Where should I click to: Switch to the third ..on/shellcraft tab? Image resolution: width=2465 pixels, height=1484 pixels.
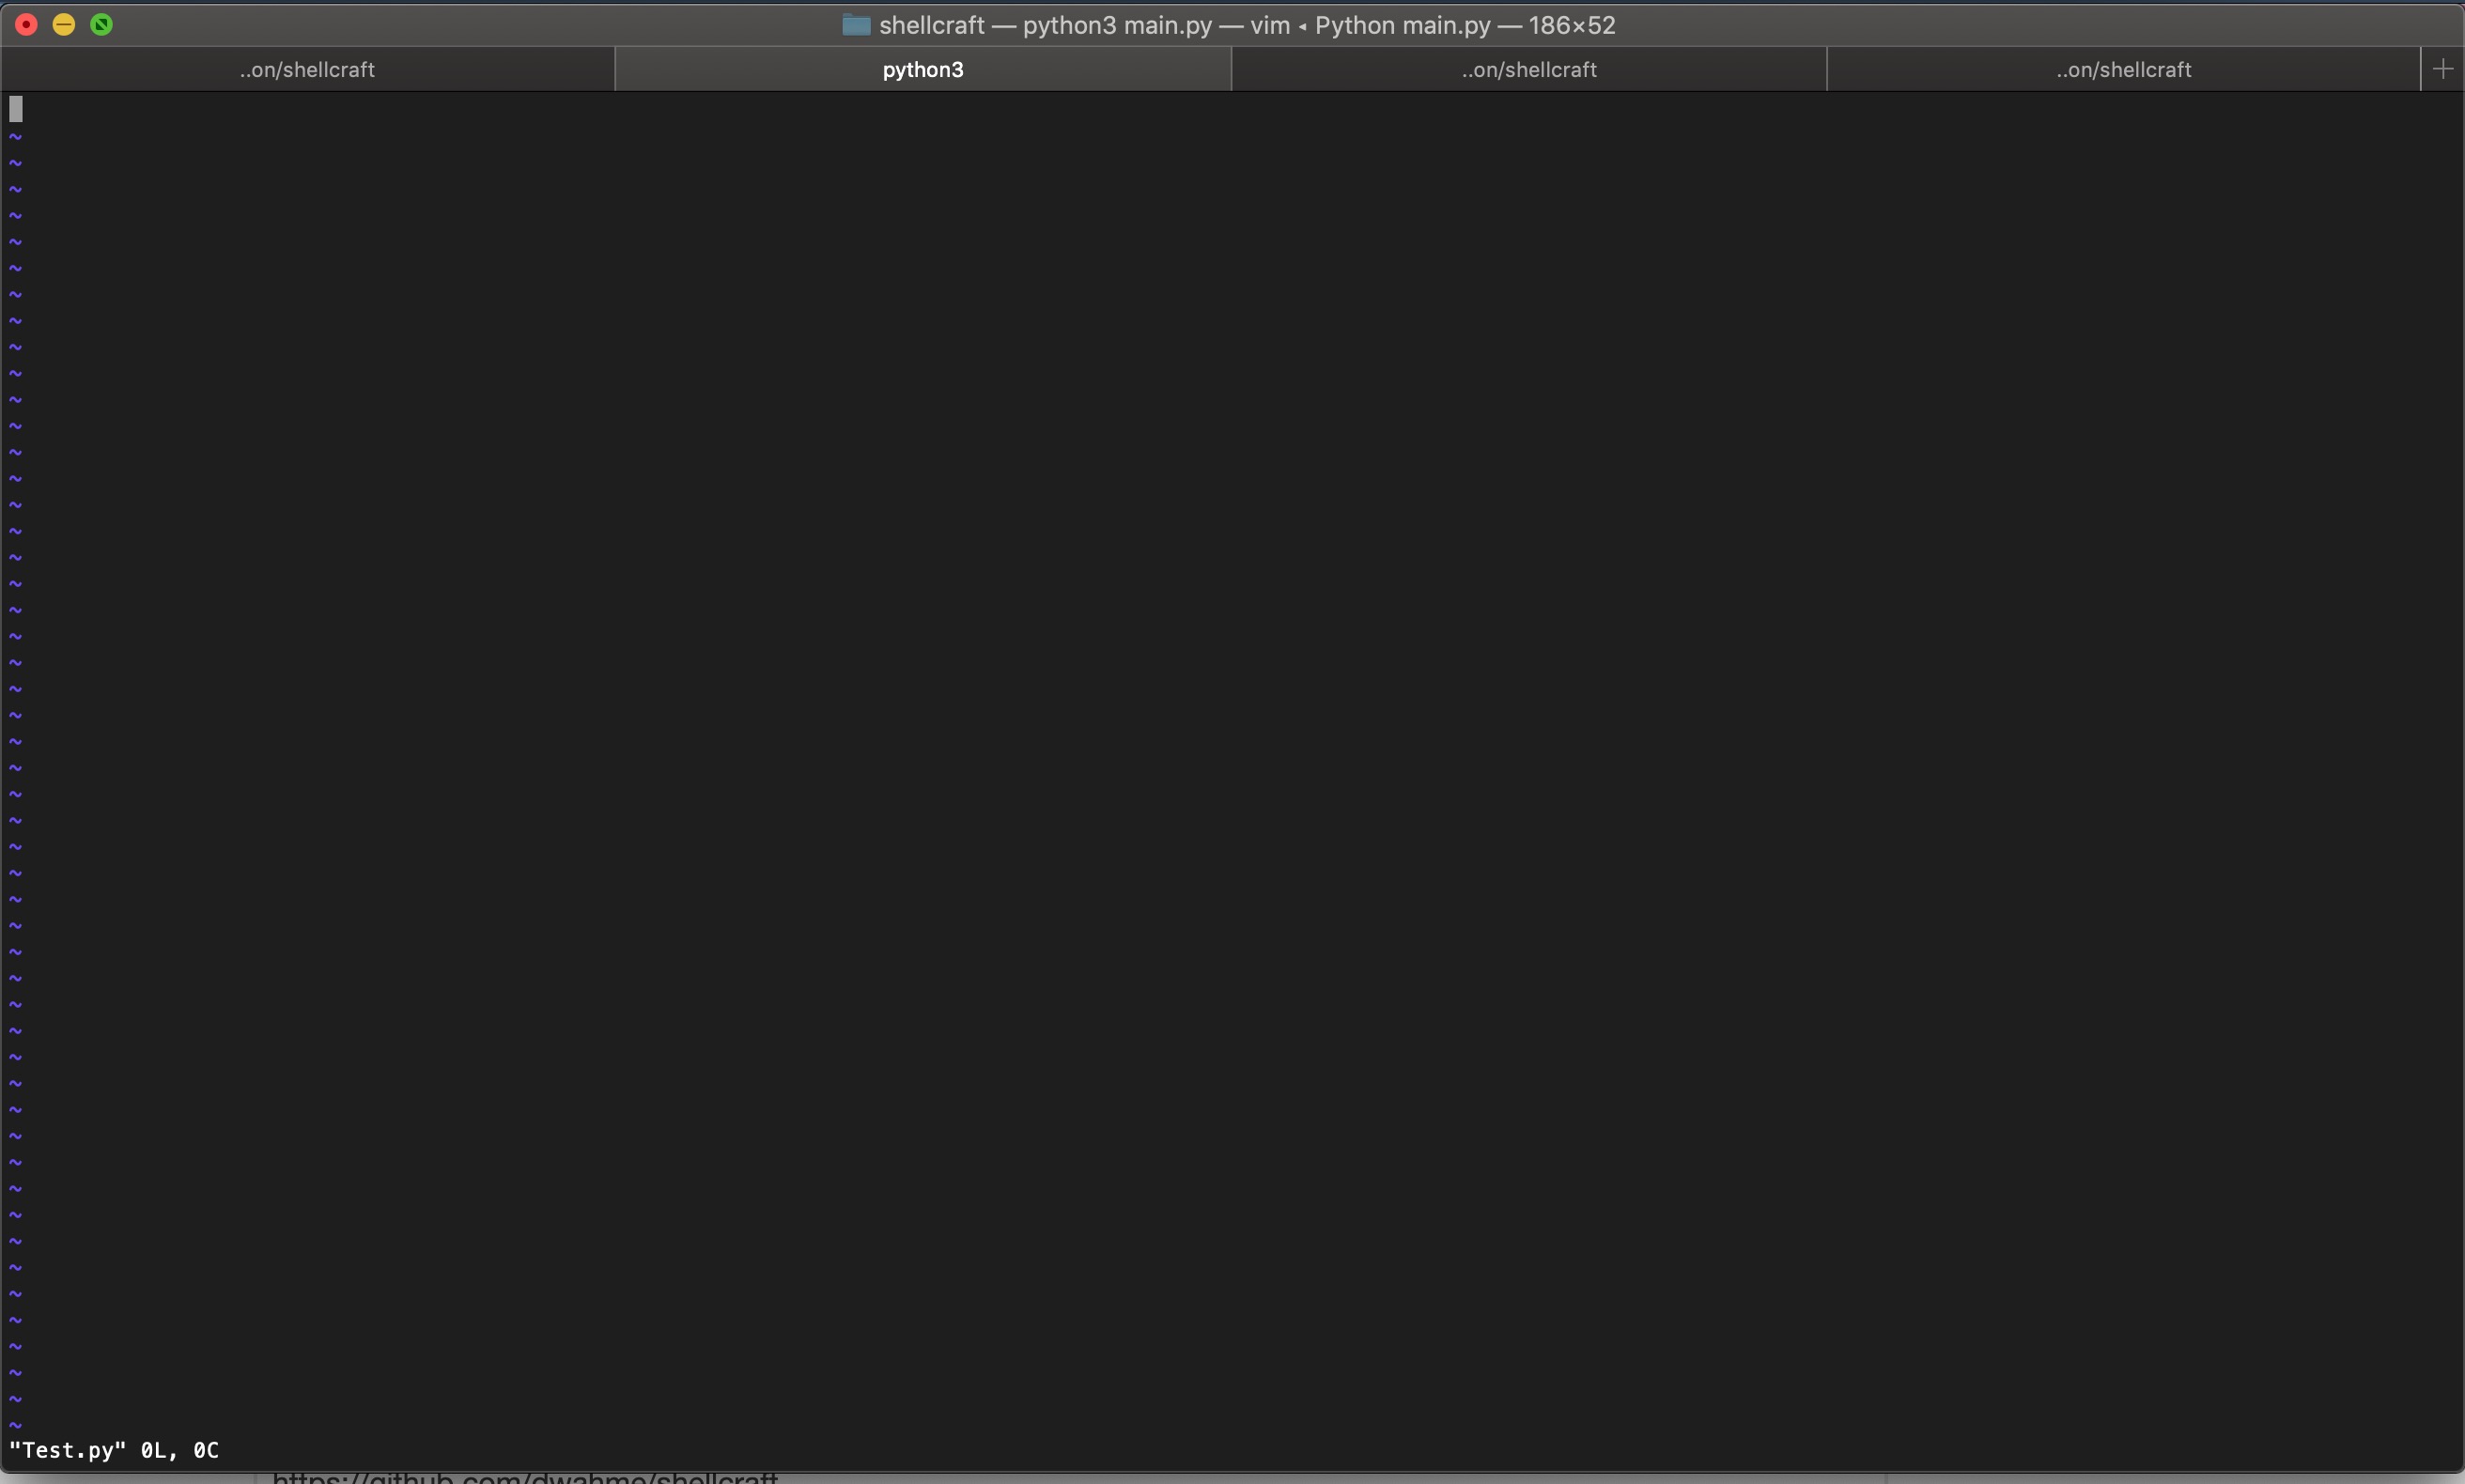[1528, 69]
